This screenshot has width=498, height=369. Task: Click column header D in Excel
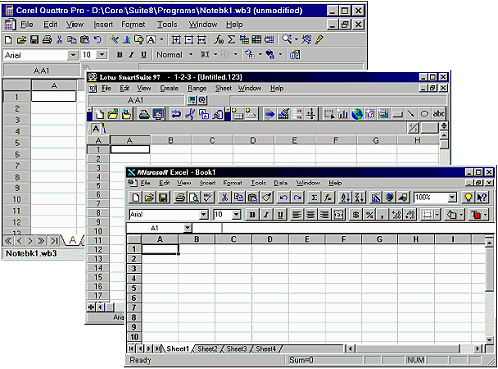click(x=270, y=239)
